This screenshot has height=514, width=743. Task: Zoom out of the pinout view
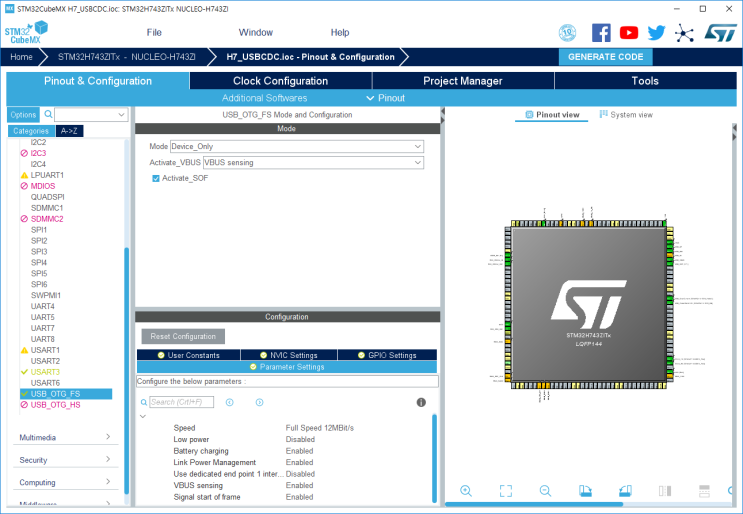(545, 491)
